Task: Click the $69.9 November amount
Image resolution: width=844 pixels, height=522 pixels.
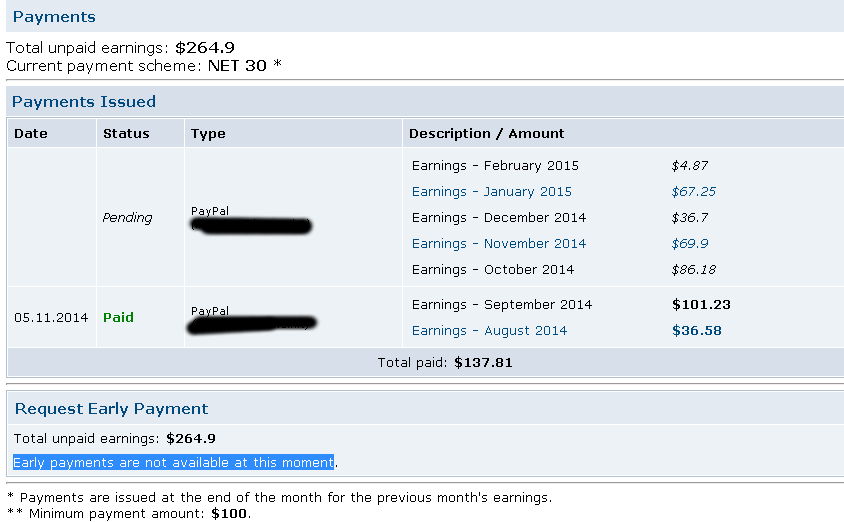Action: tap(690, 244)
